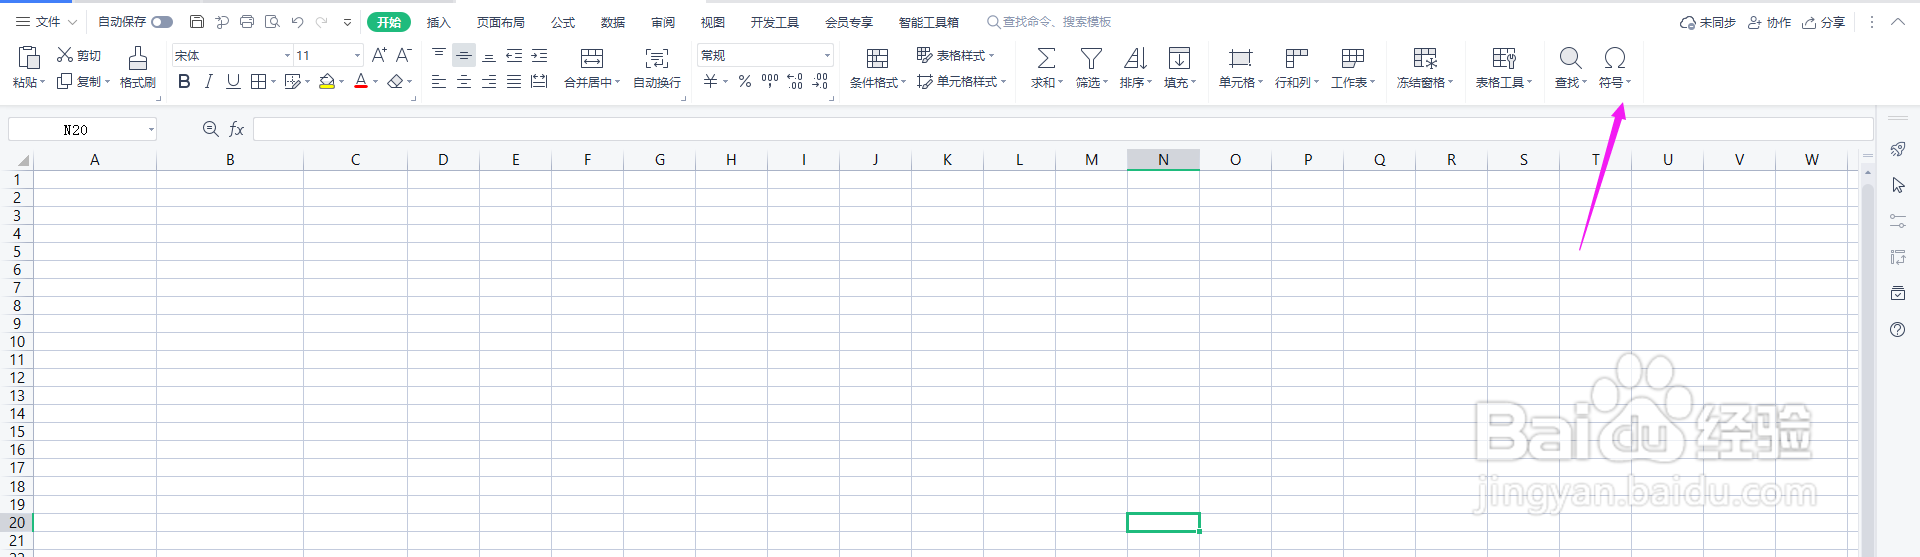Expand the 条件格式 conditional formatting menu

(x=903, y=83)
